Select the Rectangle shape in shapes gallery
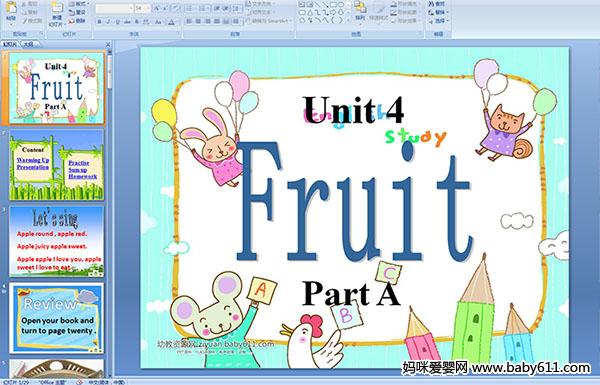Screen dimensions: 600x385 (333, 5)
